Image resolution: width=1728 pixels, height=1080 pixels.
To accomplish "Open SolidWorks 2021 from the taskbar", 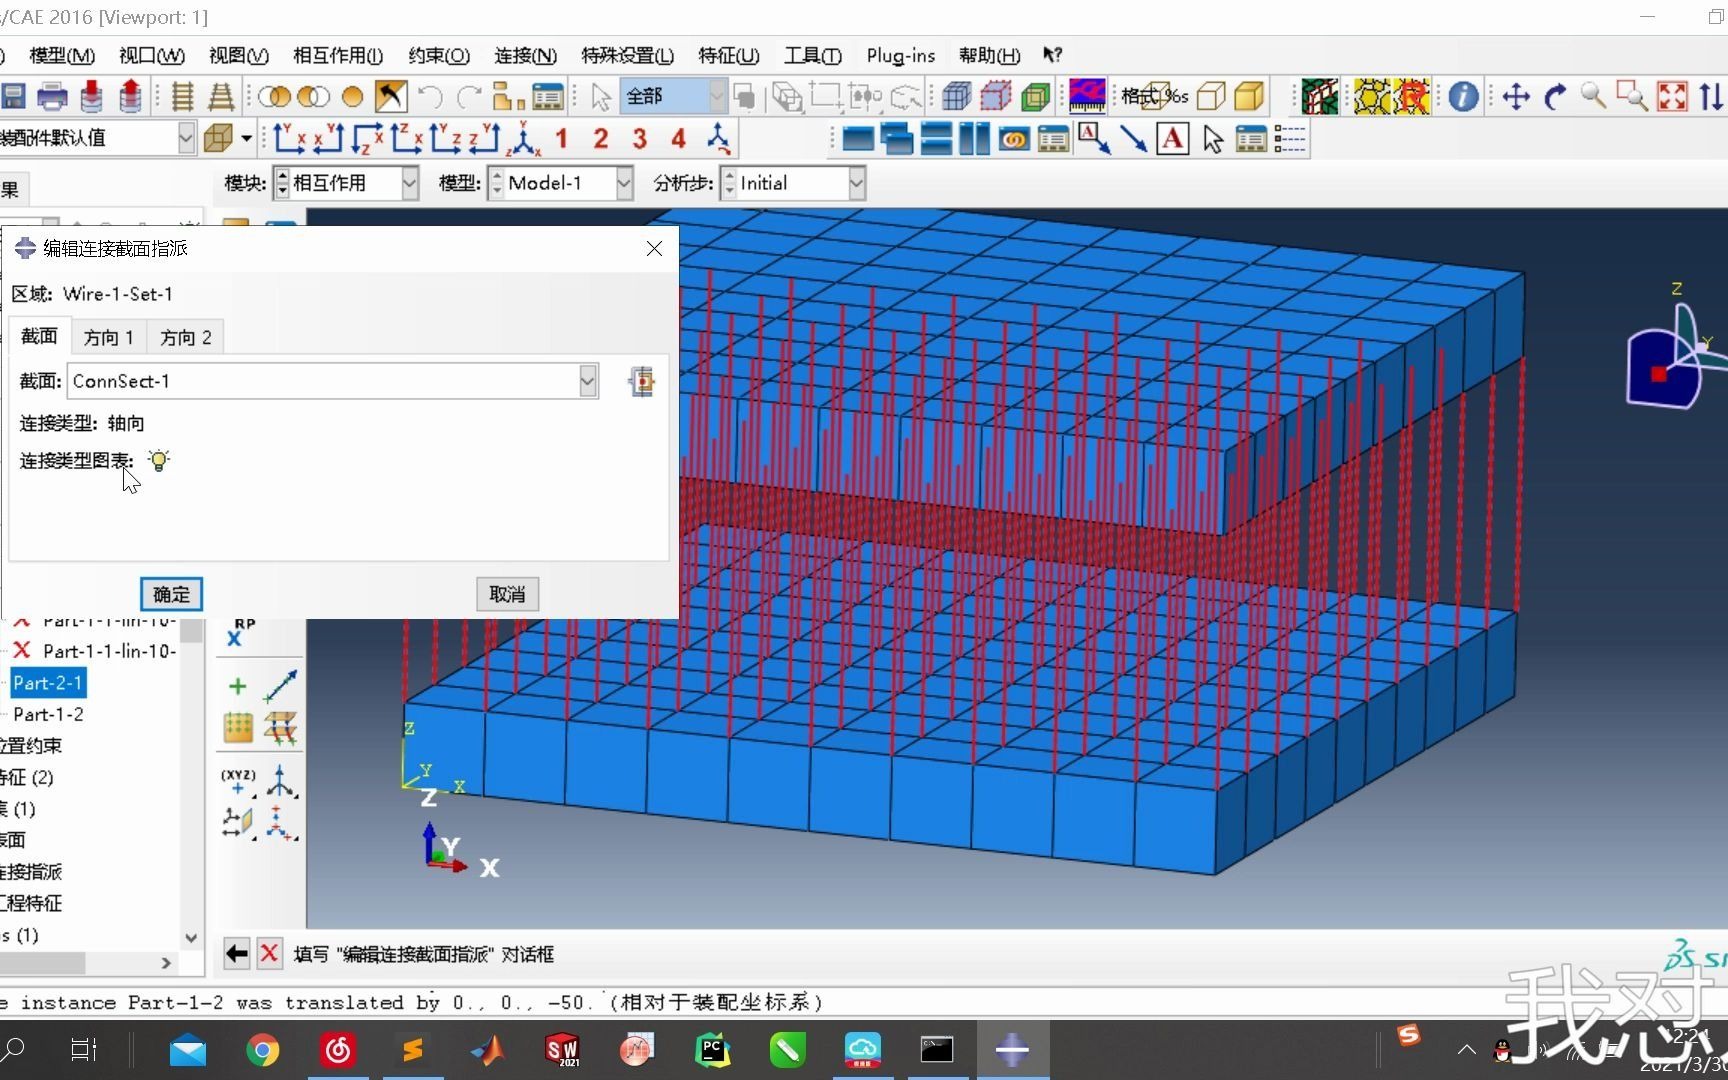I will coord(562,1050).
